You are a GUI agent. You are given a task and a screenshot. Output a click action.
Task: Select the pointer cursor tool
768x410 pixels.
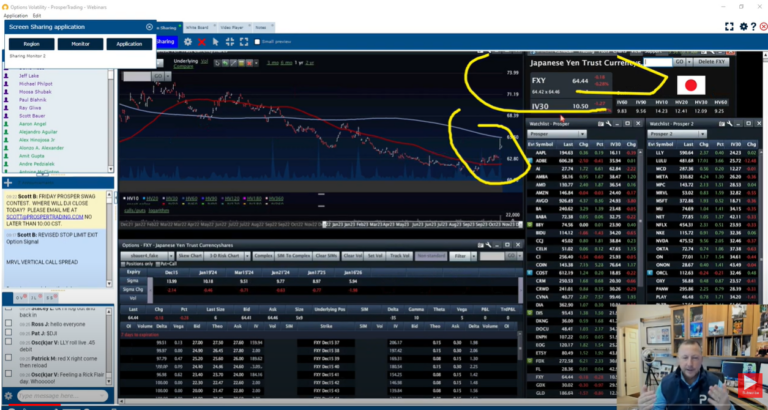pos(216,42)
